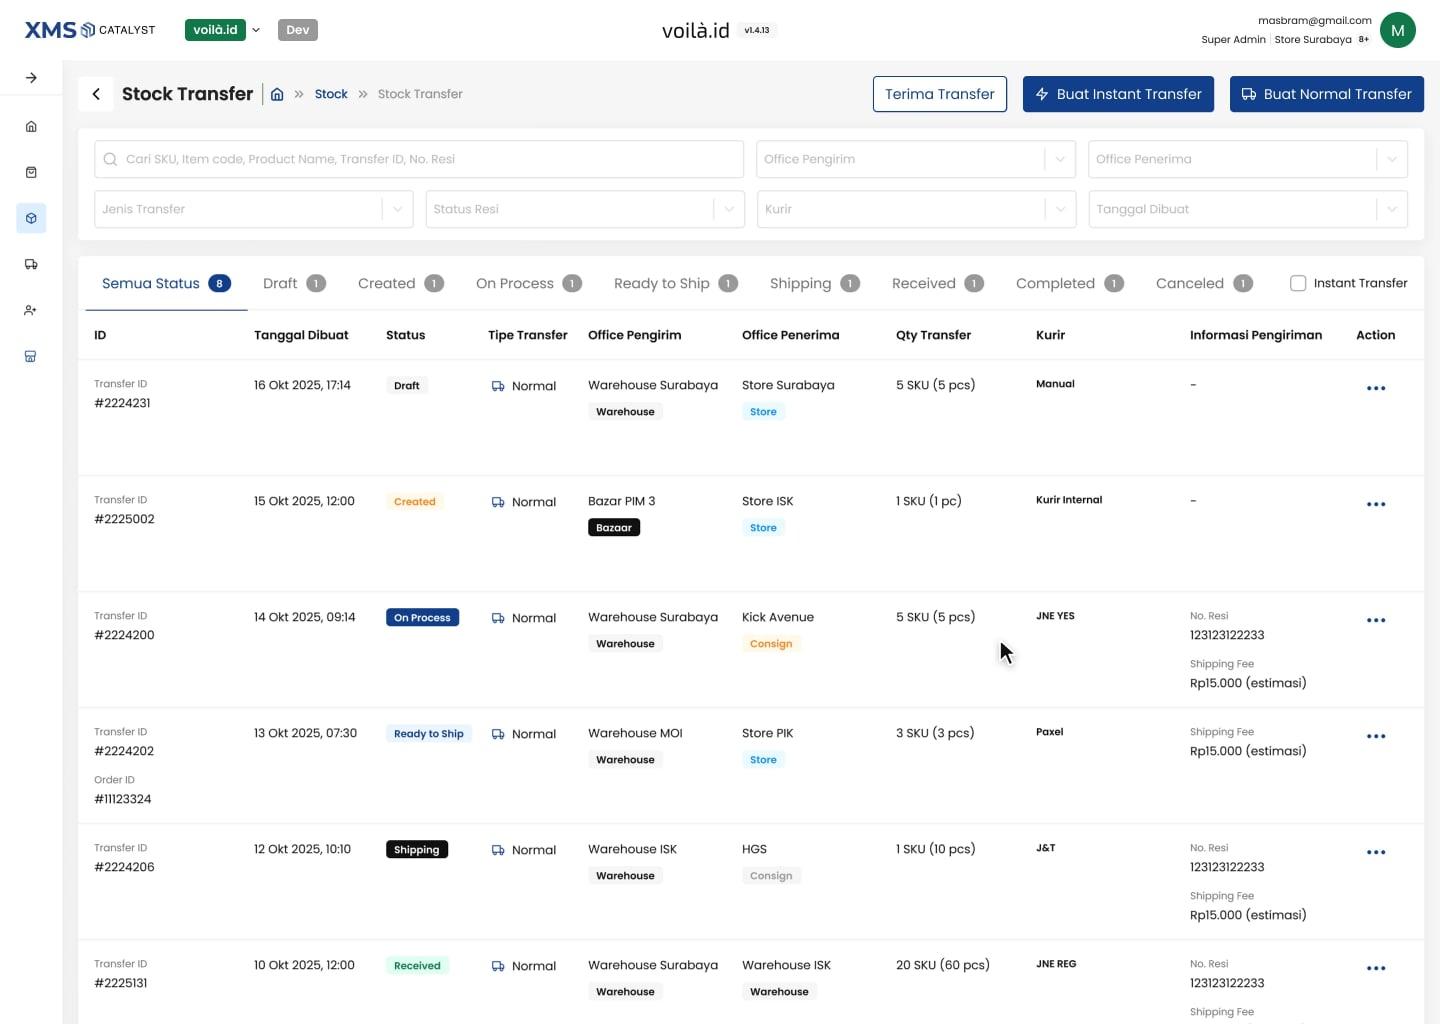Viewport: 1440px width, 1024px height.
Task: Open the voilà.id tenant switcher
Action: 223,30
